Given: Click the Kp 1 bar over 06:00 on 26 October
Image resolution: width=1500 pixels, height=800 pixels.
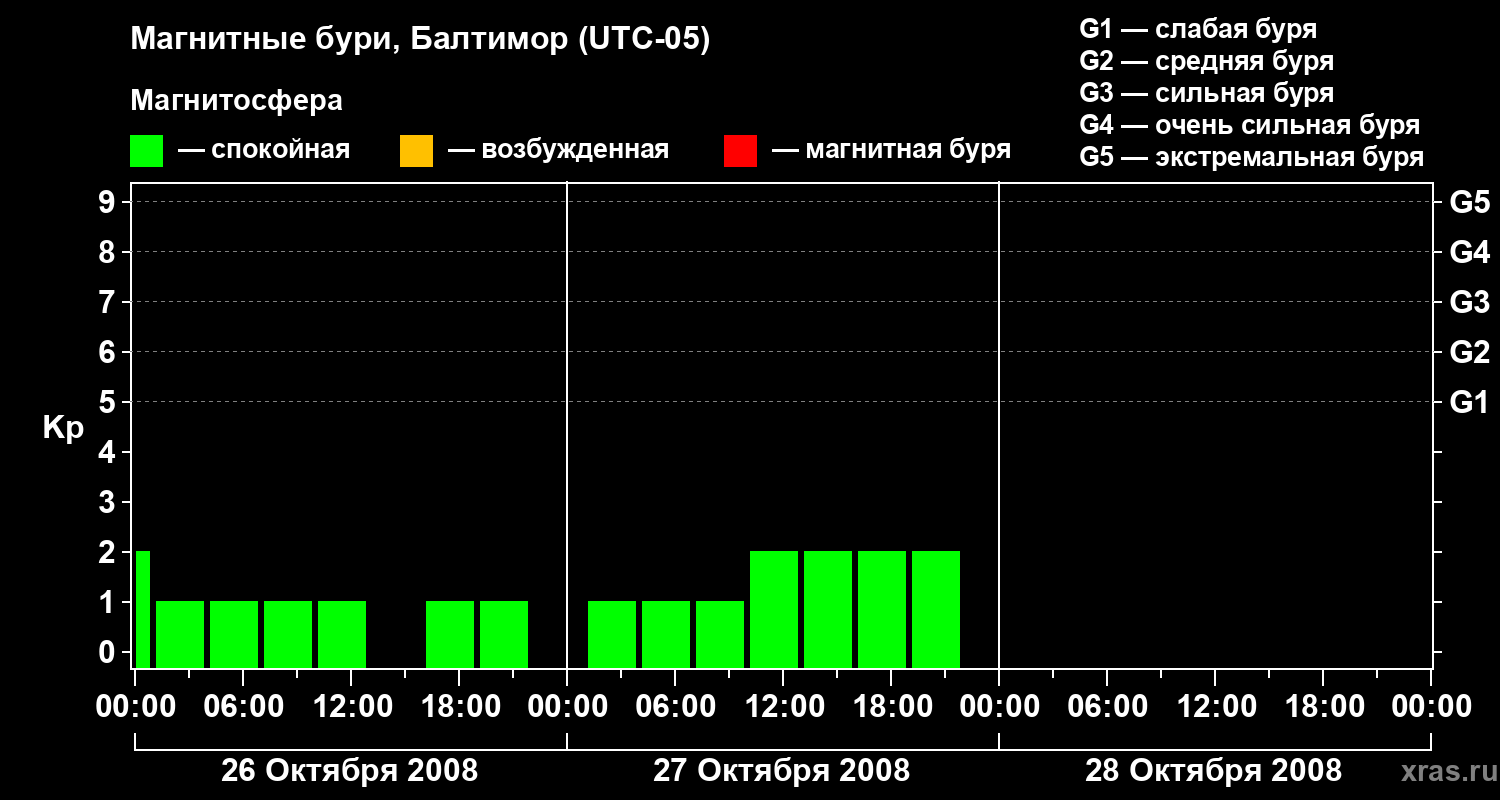Looking at the screenshot, I should point(234,634).
